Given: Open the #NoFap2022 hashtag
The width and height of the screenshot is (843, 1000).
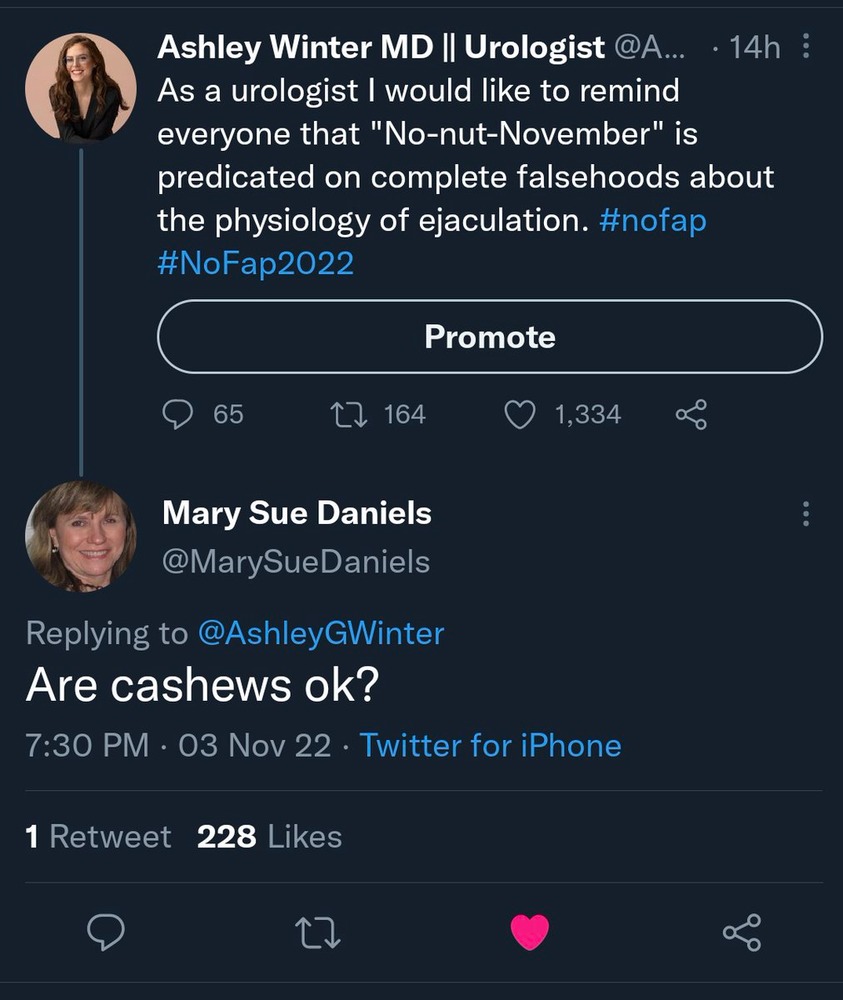Looking at the screenshot, I should pos(255,263).
